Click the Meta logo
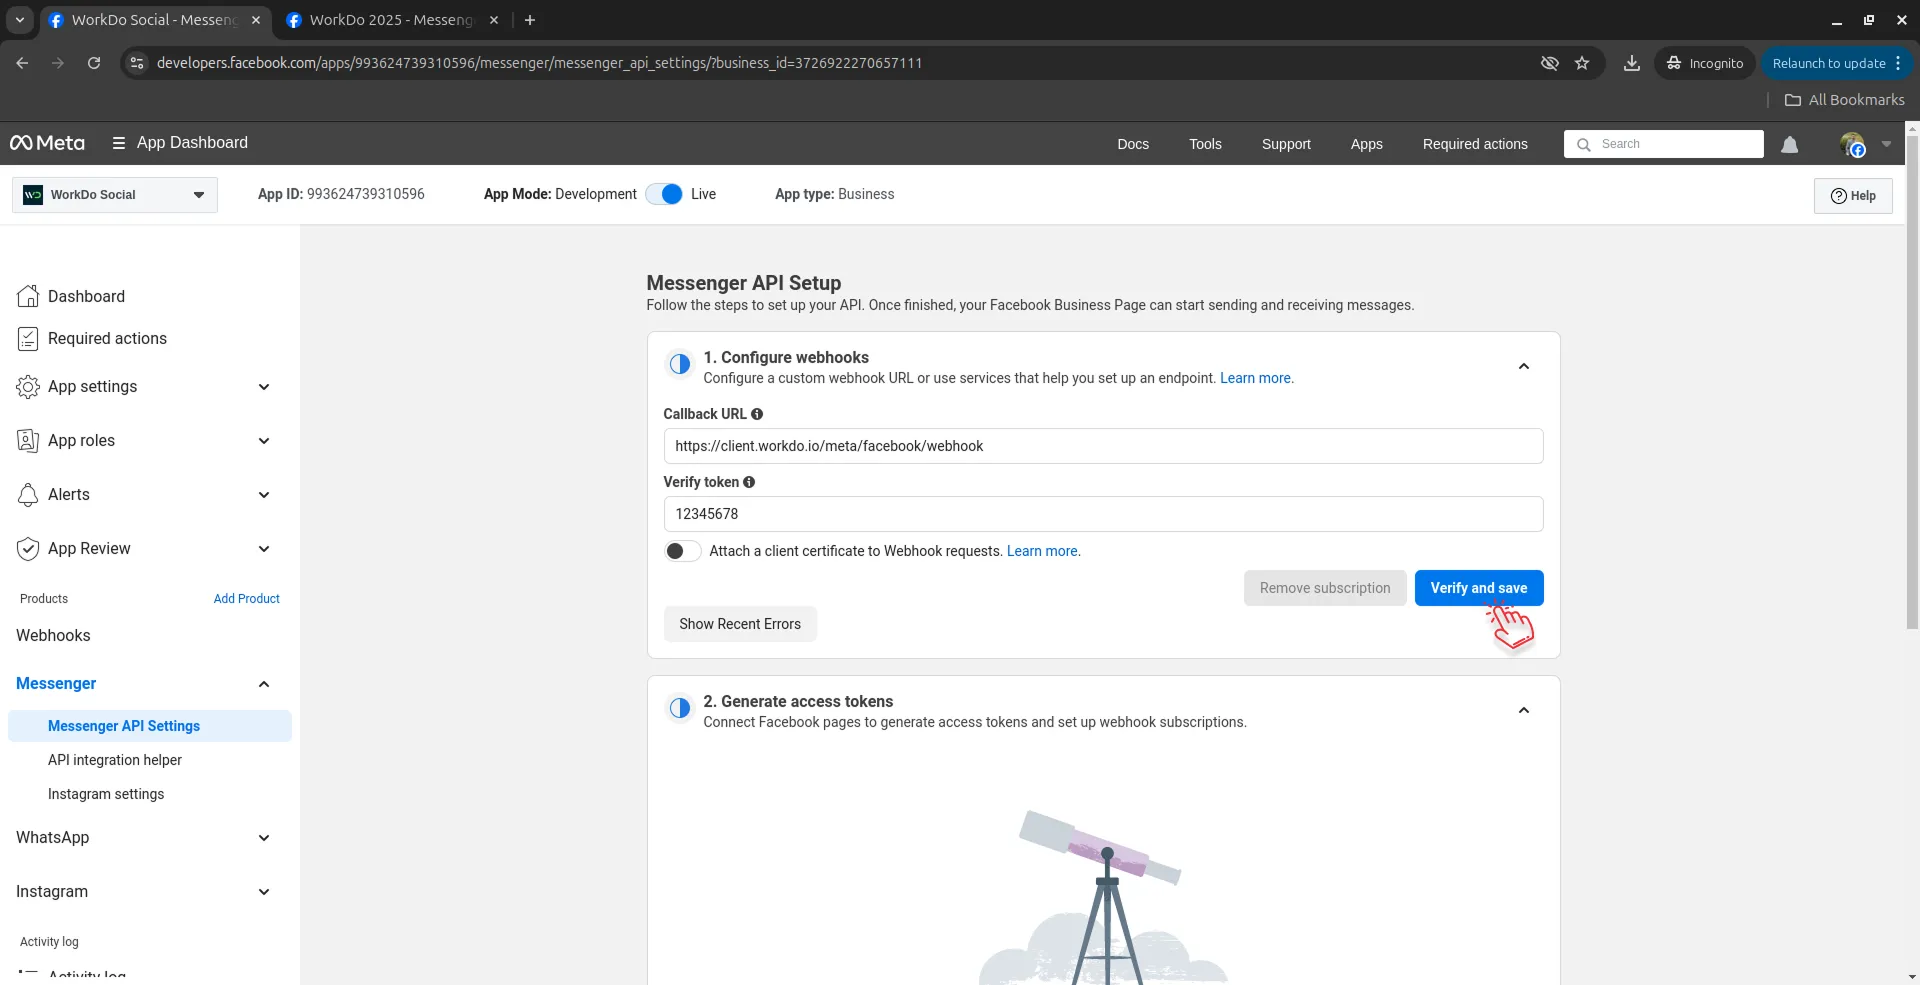 47,143
